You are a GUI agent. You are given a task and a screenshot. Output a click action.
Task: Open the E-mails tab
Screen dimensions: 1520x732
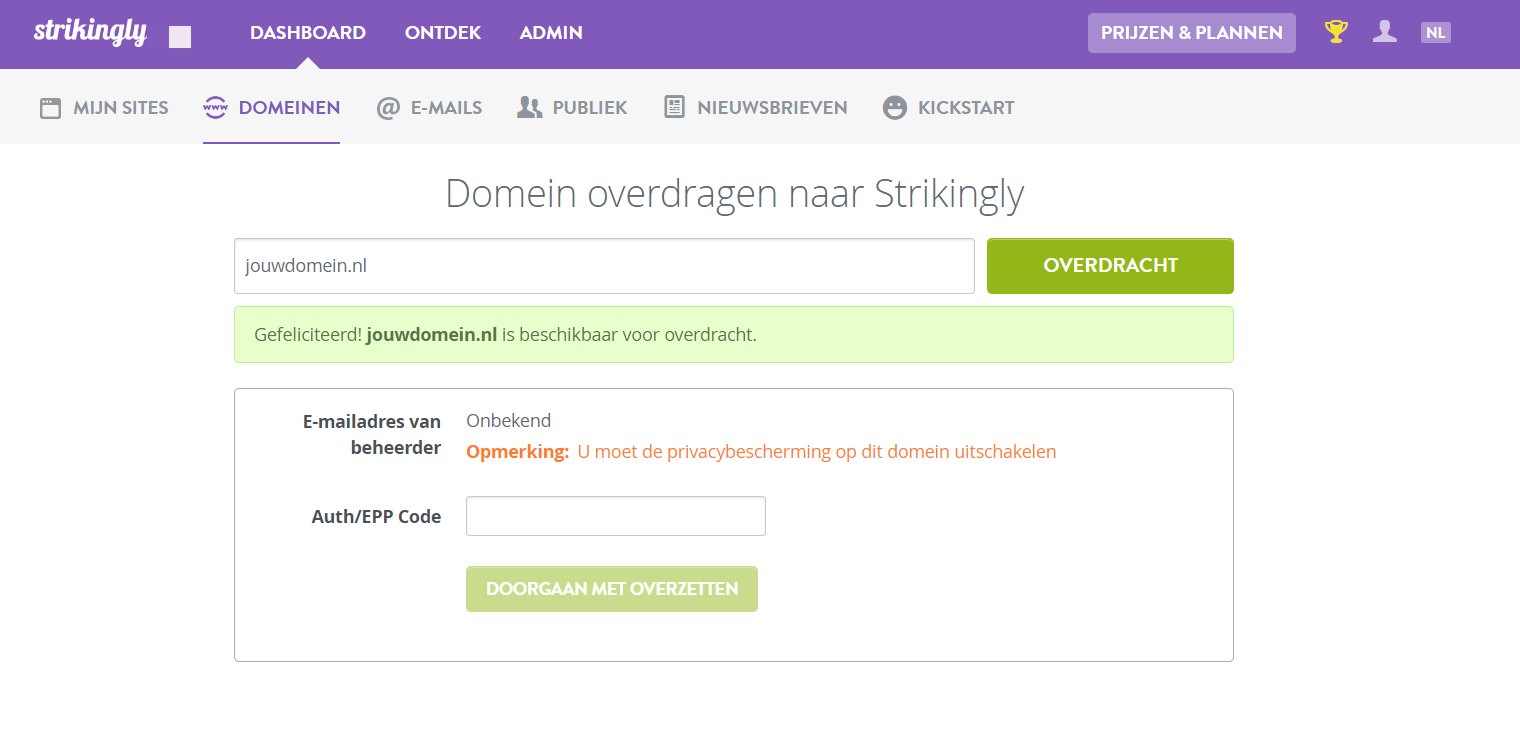point(429,108)
